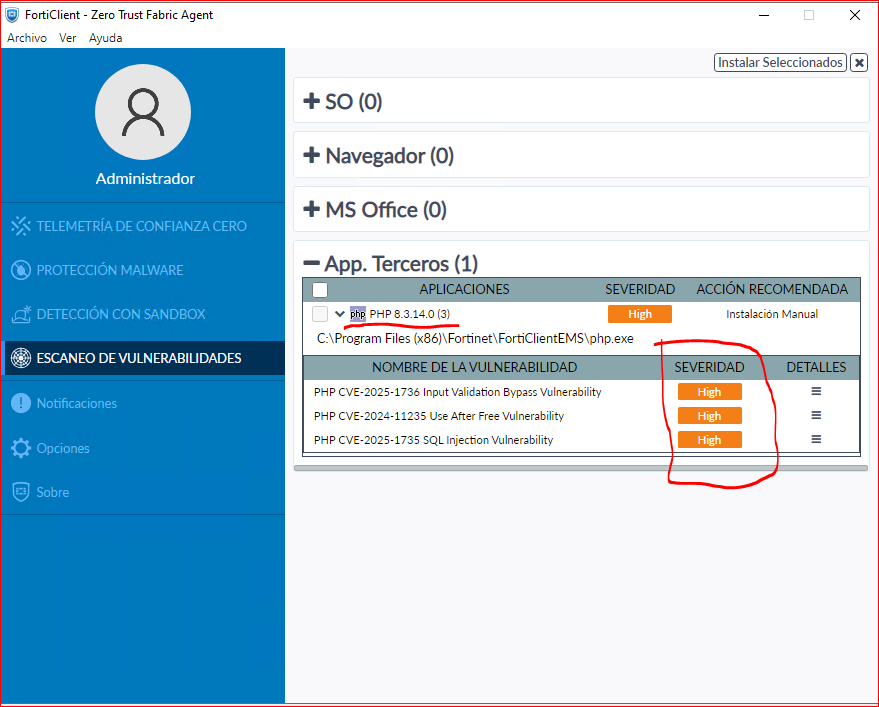Screen dimensions: 879x707
Task: Click NOMBRE DE LA VULNERABILIDAD column header
Action: (x=474, y=367)
